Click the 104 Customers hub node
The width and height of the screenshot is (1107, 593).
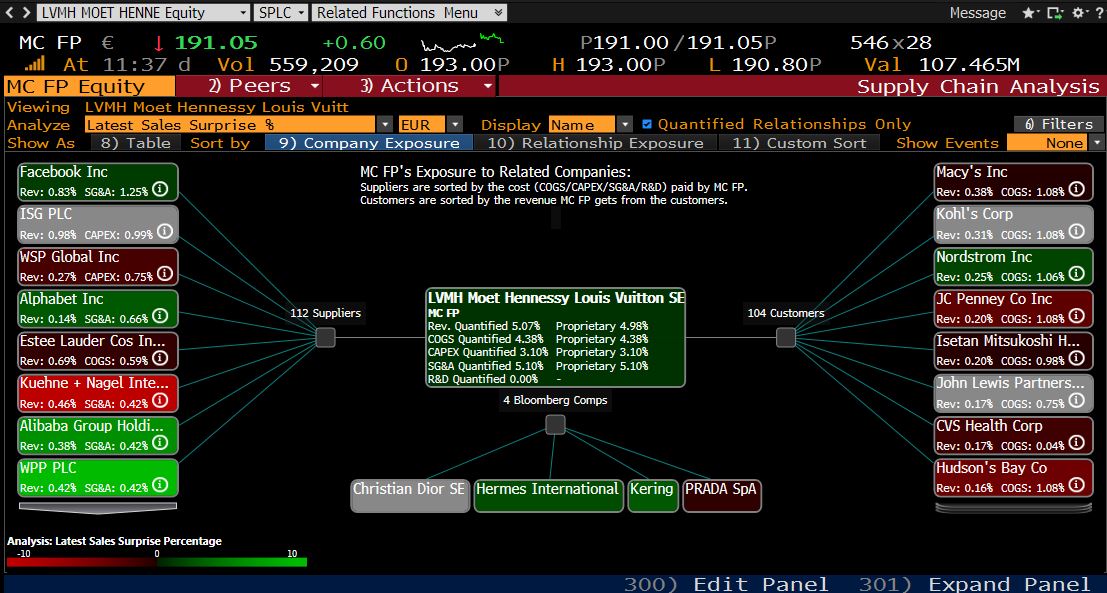[x=786, y=338]
